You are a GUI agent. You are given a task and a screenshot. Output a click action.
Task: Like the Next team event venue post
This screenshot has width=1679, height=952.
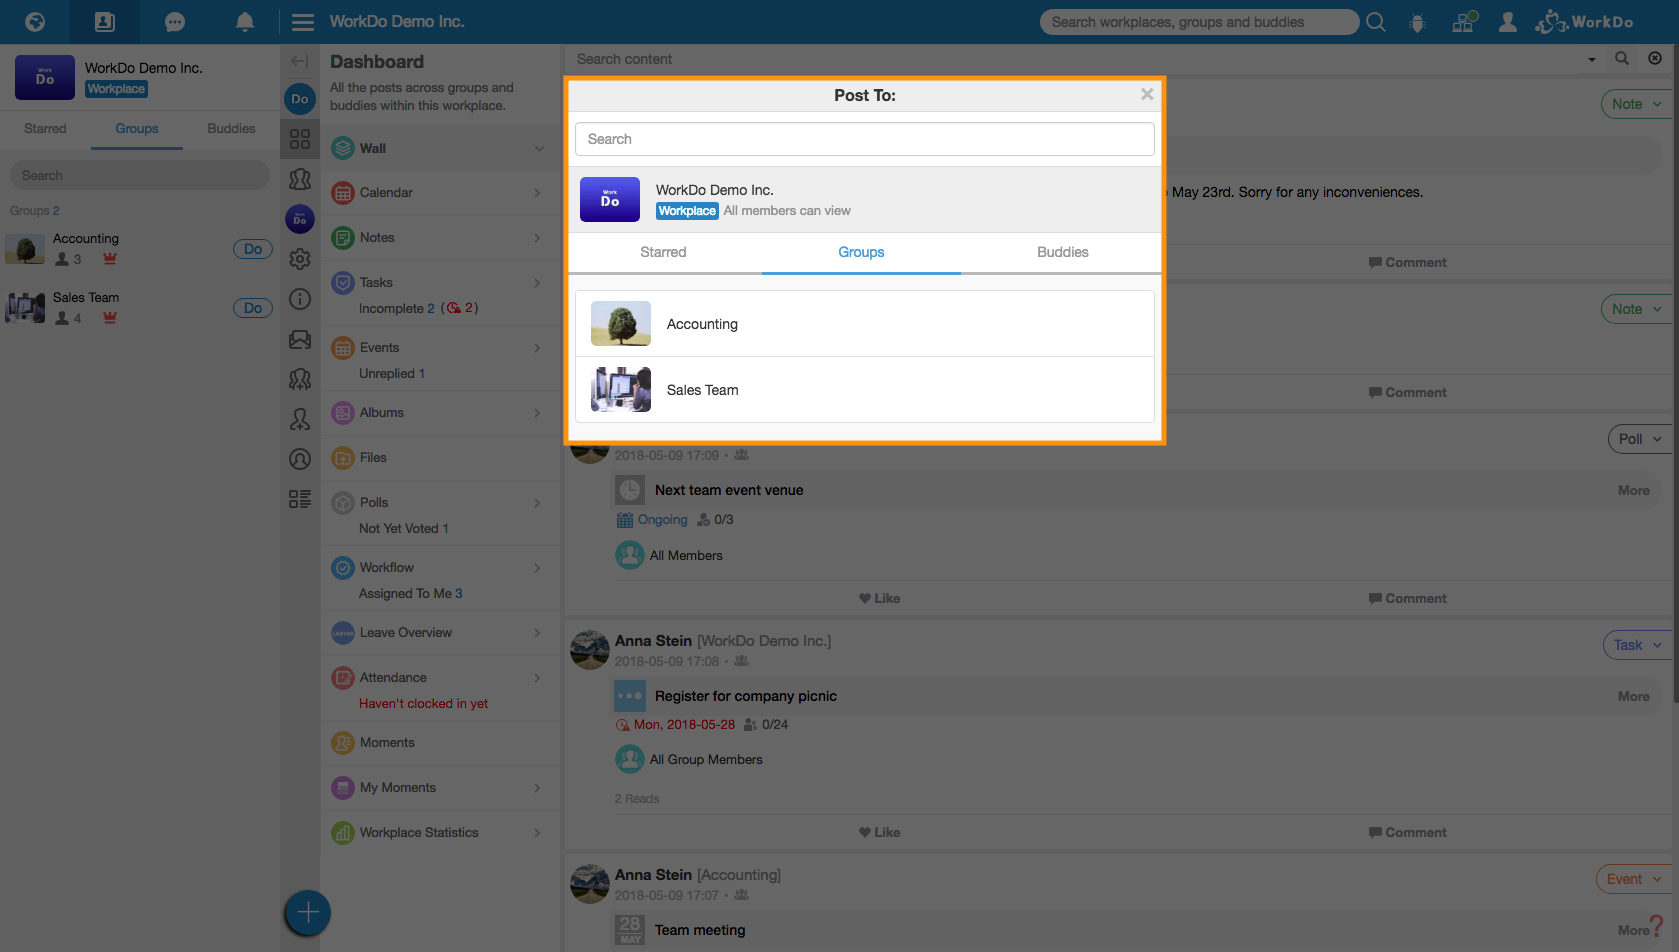coord(879,598)
